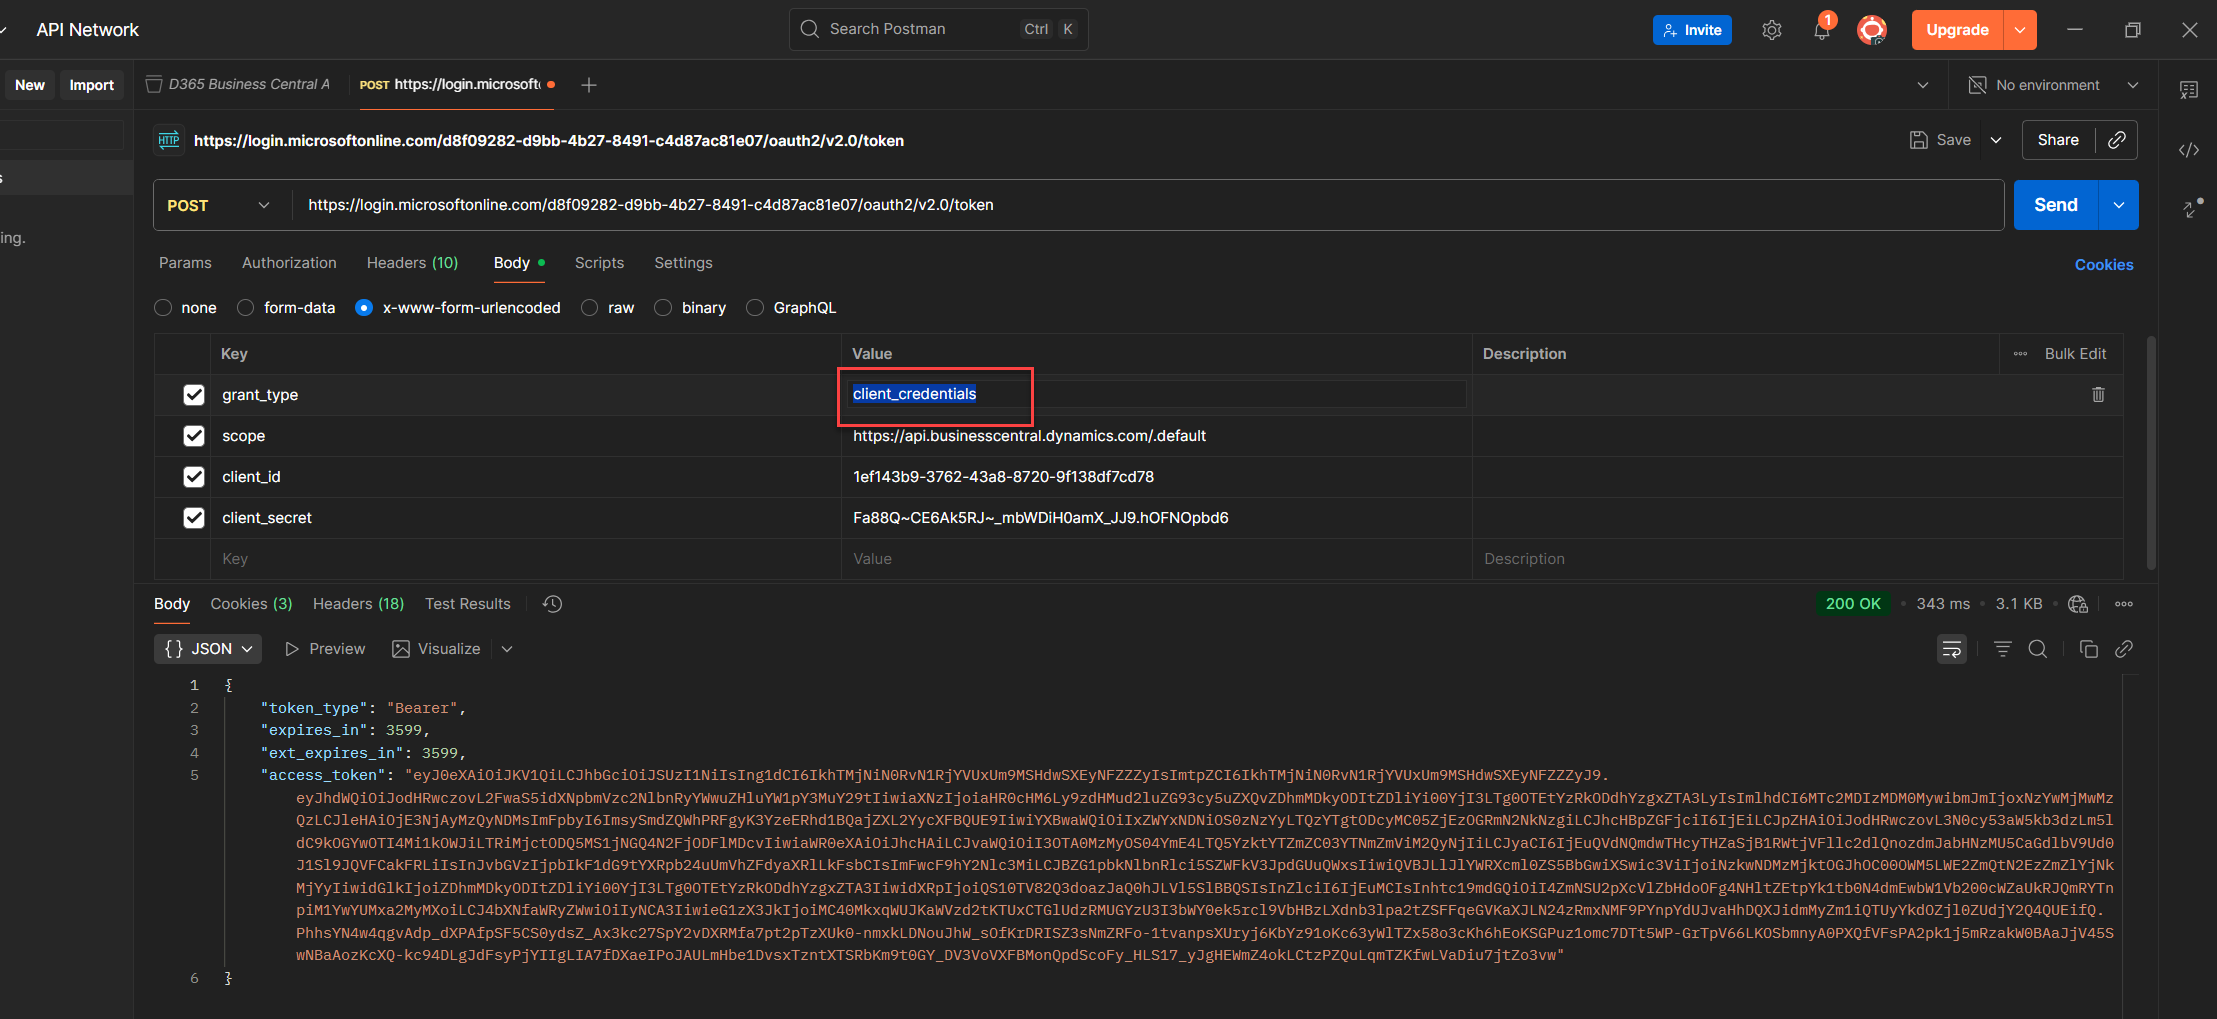Click the network globe icon in response bar

tap(2078, 604)
